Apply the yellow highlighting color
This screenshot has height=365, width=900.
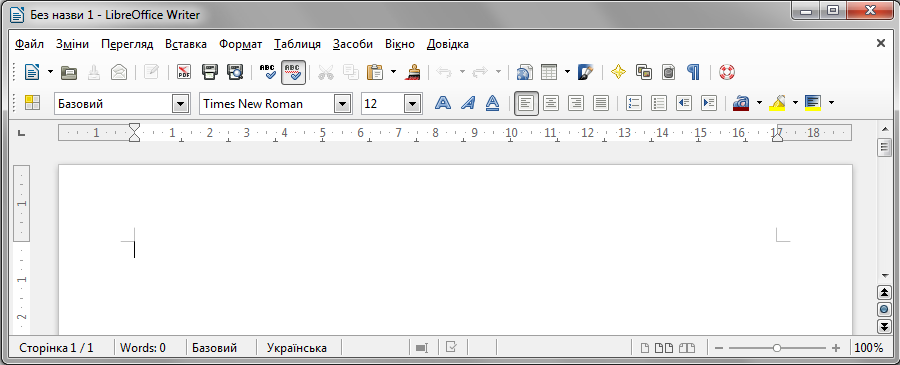pos(777,103)
